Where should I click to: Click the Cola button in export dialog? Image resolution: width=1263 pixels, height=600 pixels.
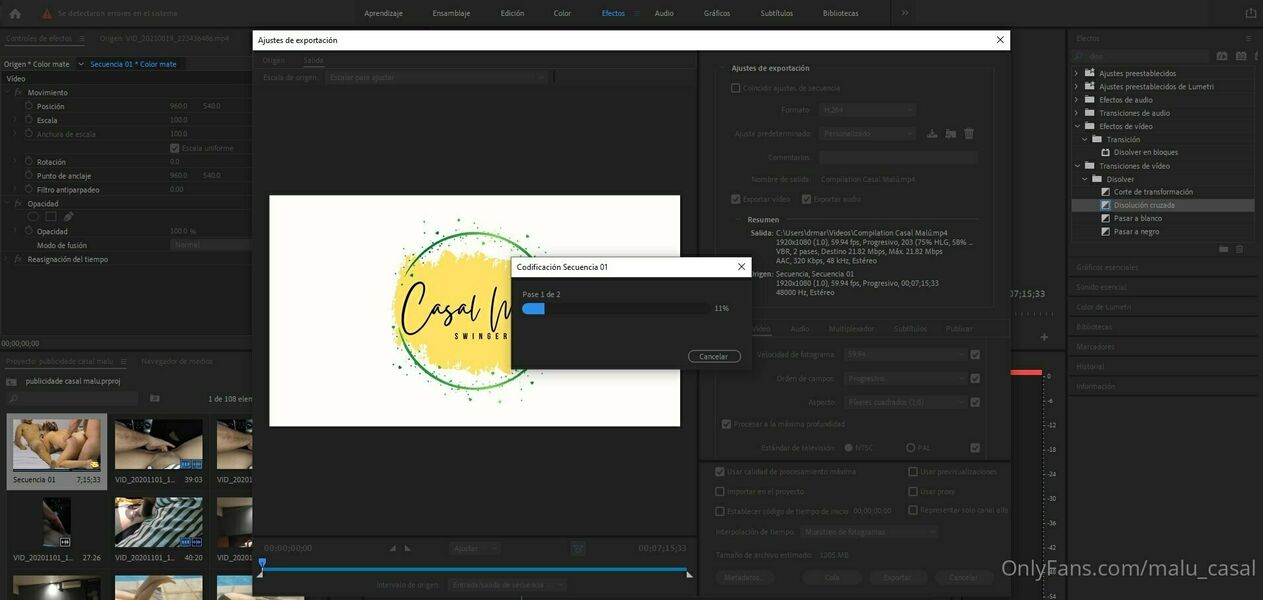click(x=832, y=577)
